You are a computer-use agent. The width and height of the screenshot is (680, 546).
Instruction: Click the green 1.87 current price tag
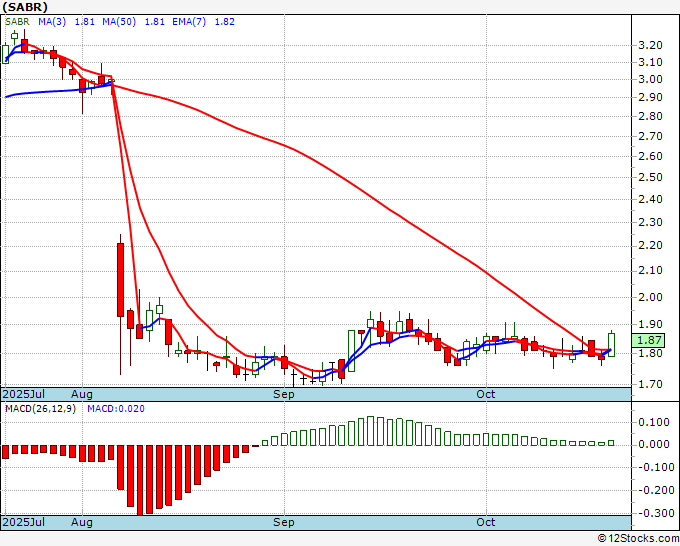click(x=649, y=340)
